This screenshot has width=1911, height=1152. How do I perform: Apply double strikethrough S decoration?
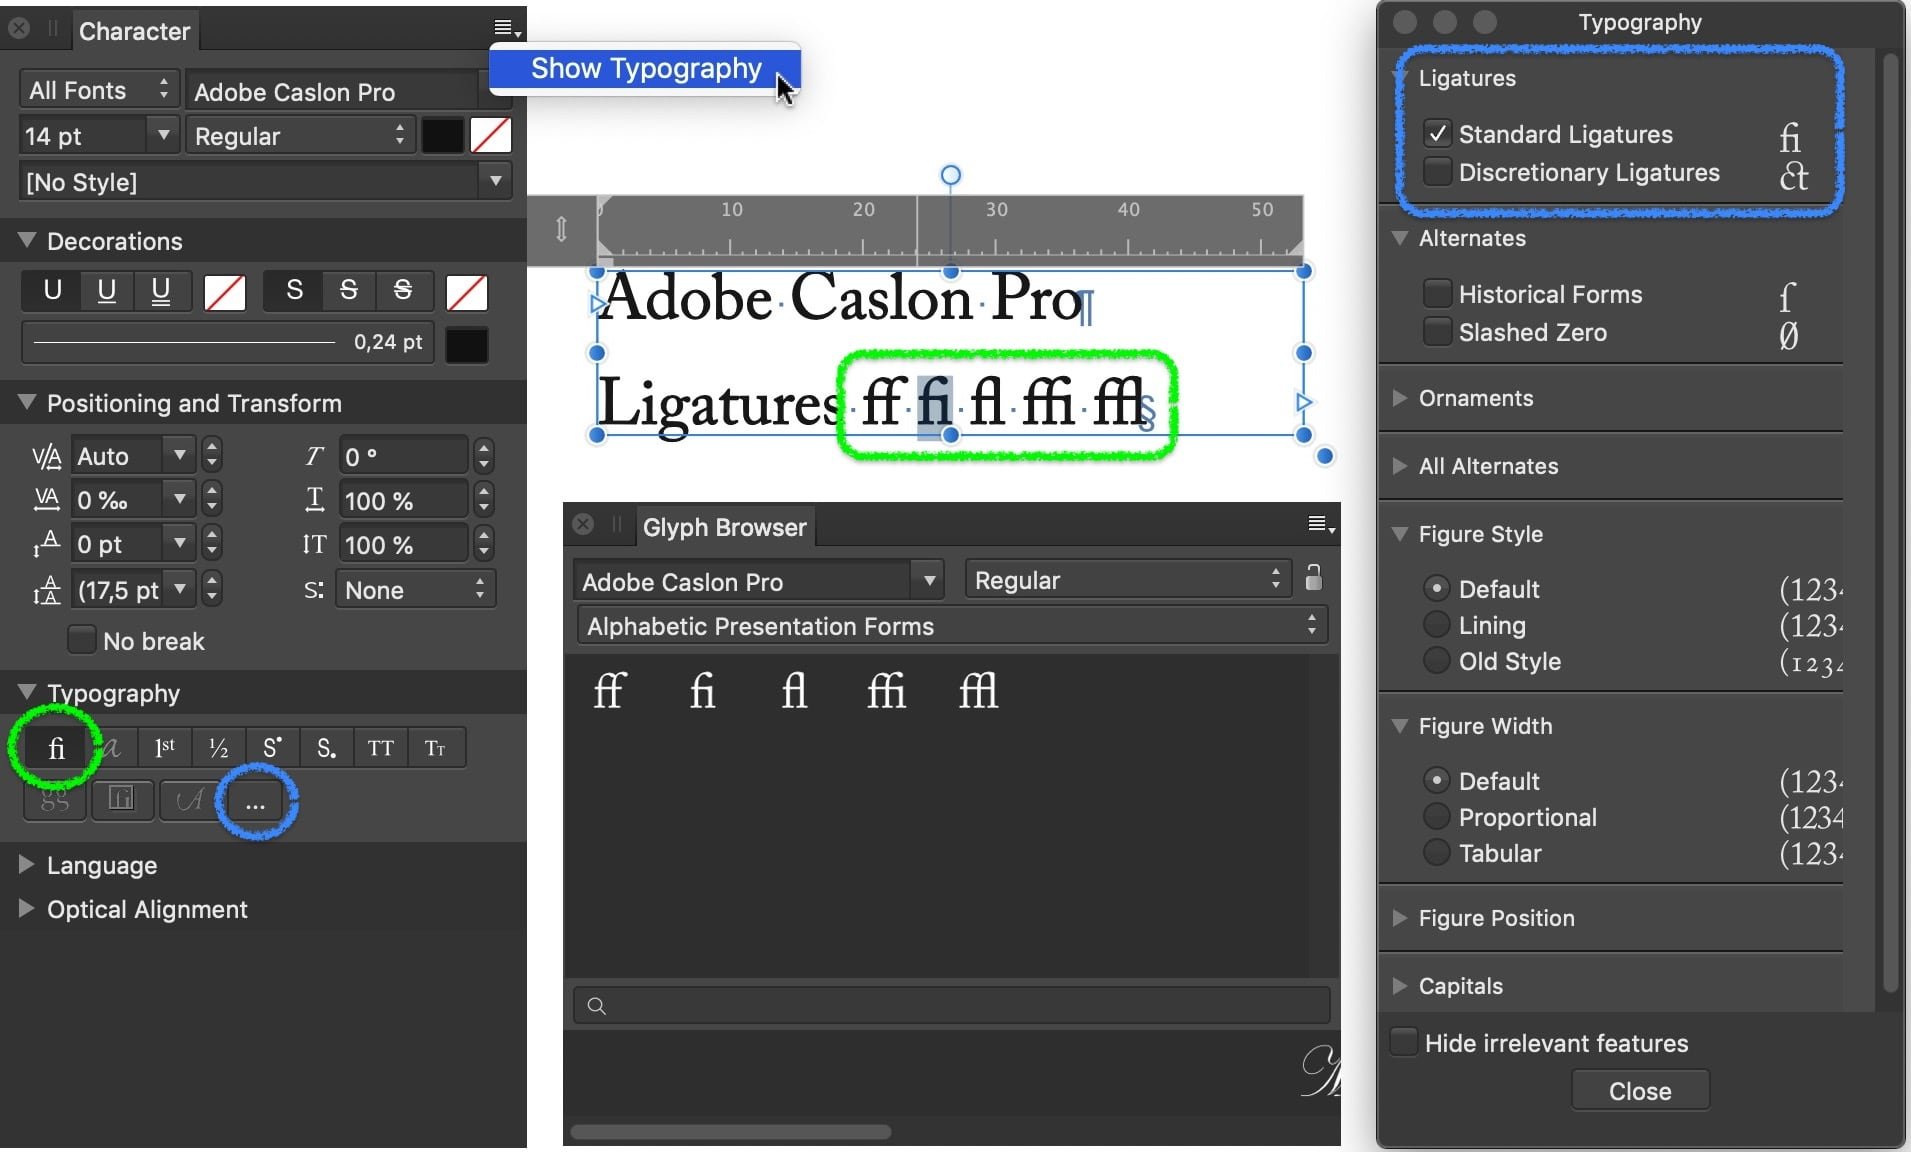click(x=402, y=291)
